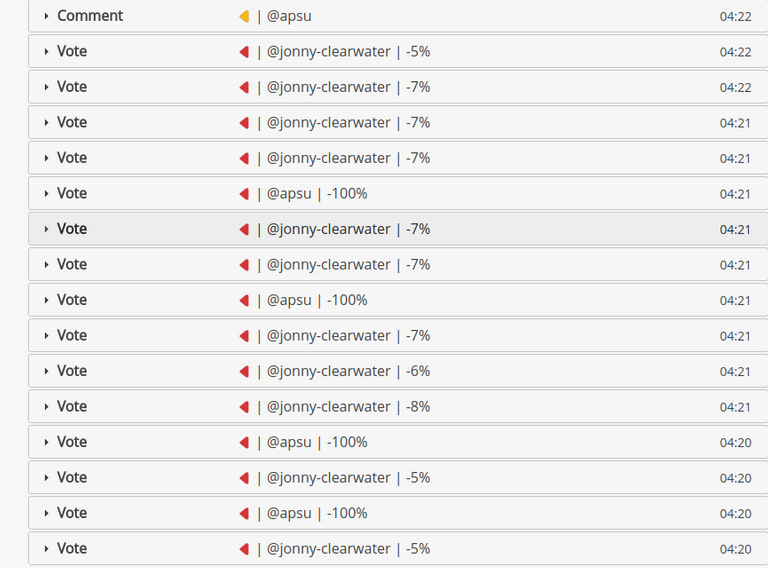Open @apsu profile from the Comment row

point(289,16)
